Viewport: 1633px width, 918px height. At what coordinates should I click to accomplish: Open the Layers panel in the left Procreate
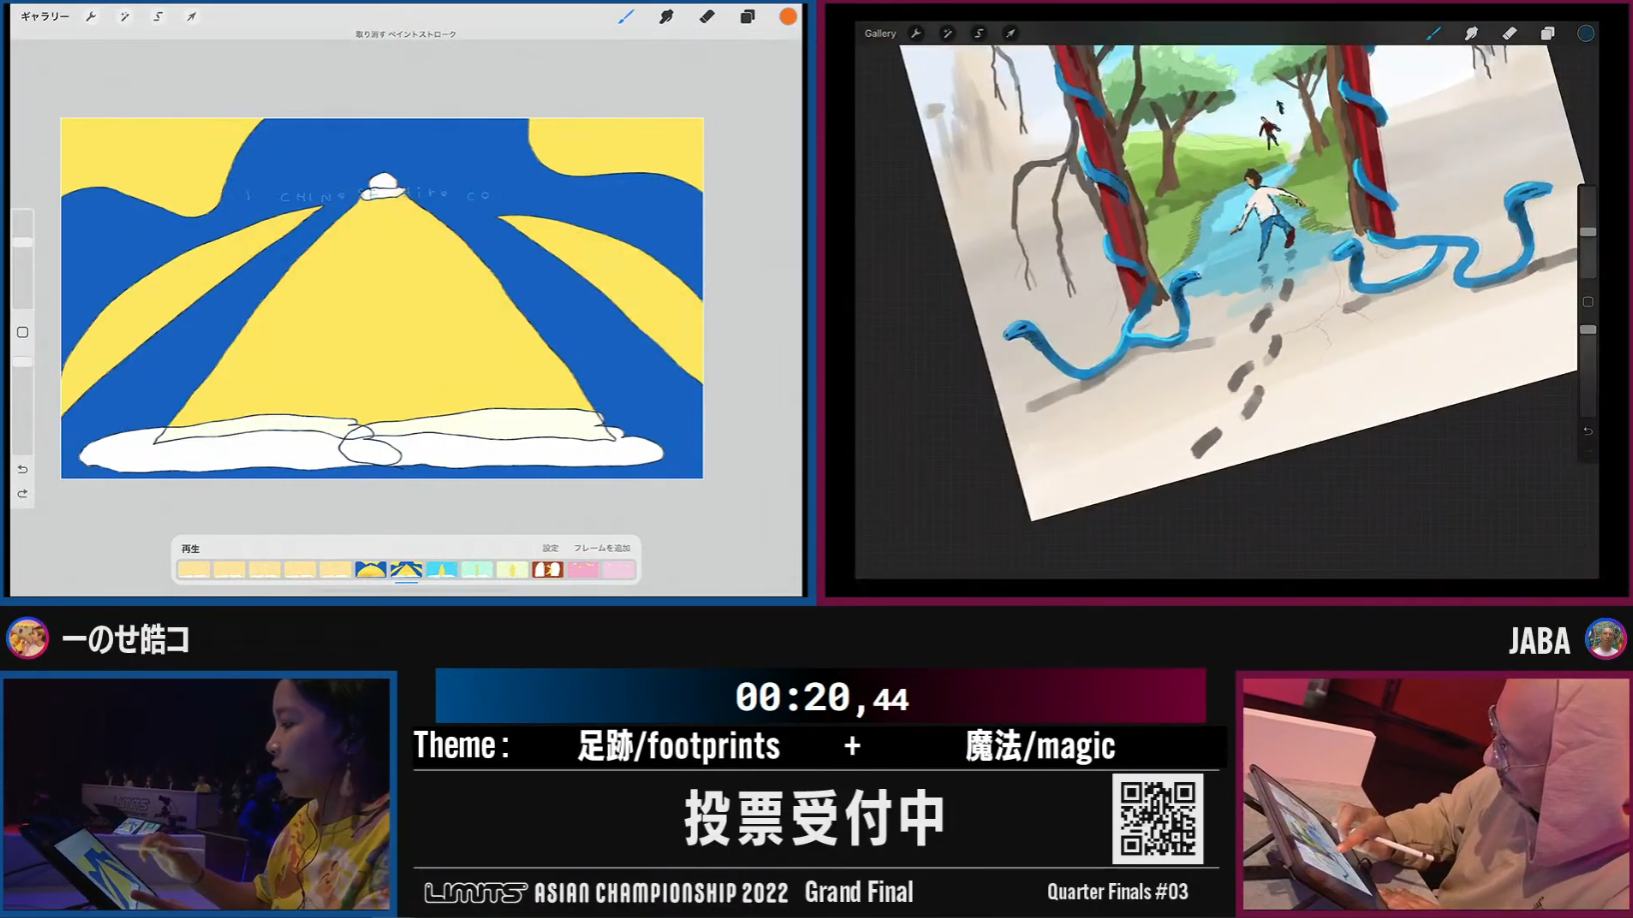pos(747,17)
